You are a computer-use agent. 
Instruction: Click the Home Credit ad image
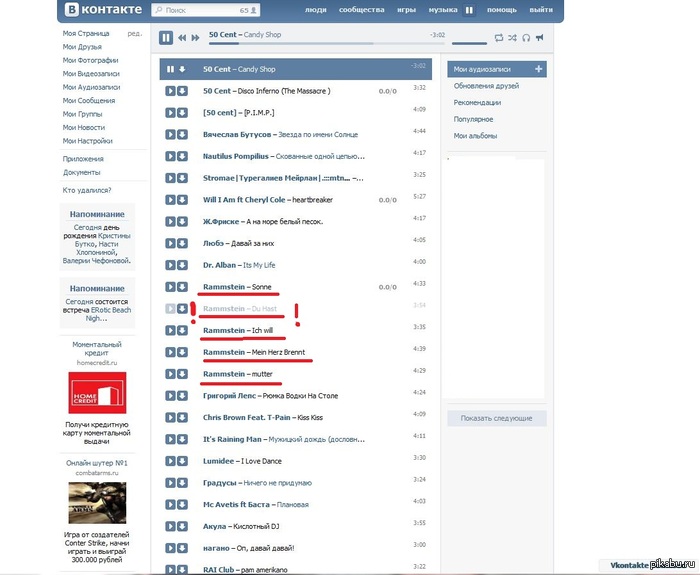[97, 393]
